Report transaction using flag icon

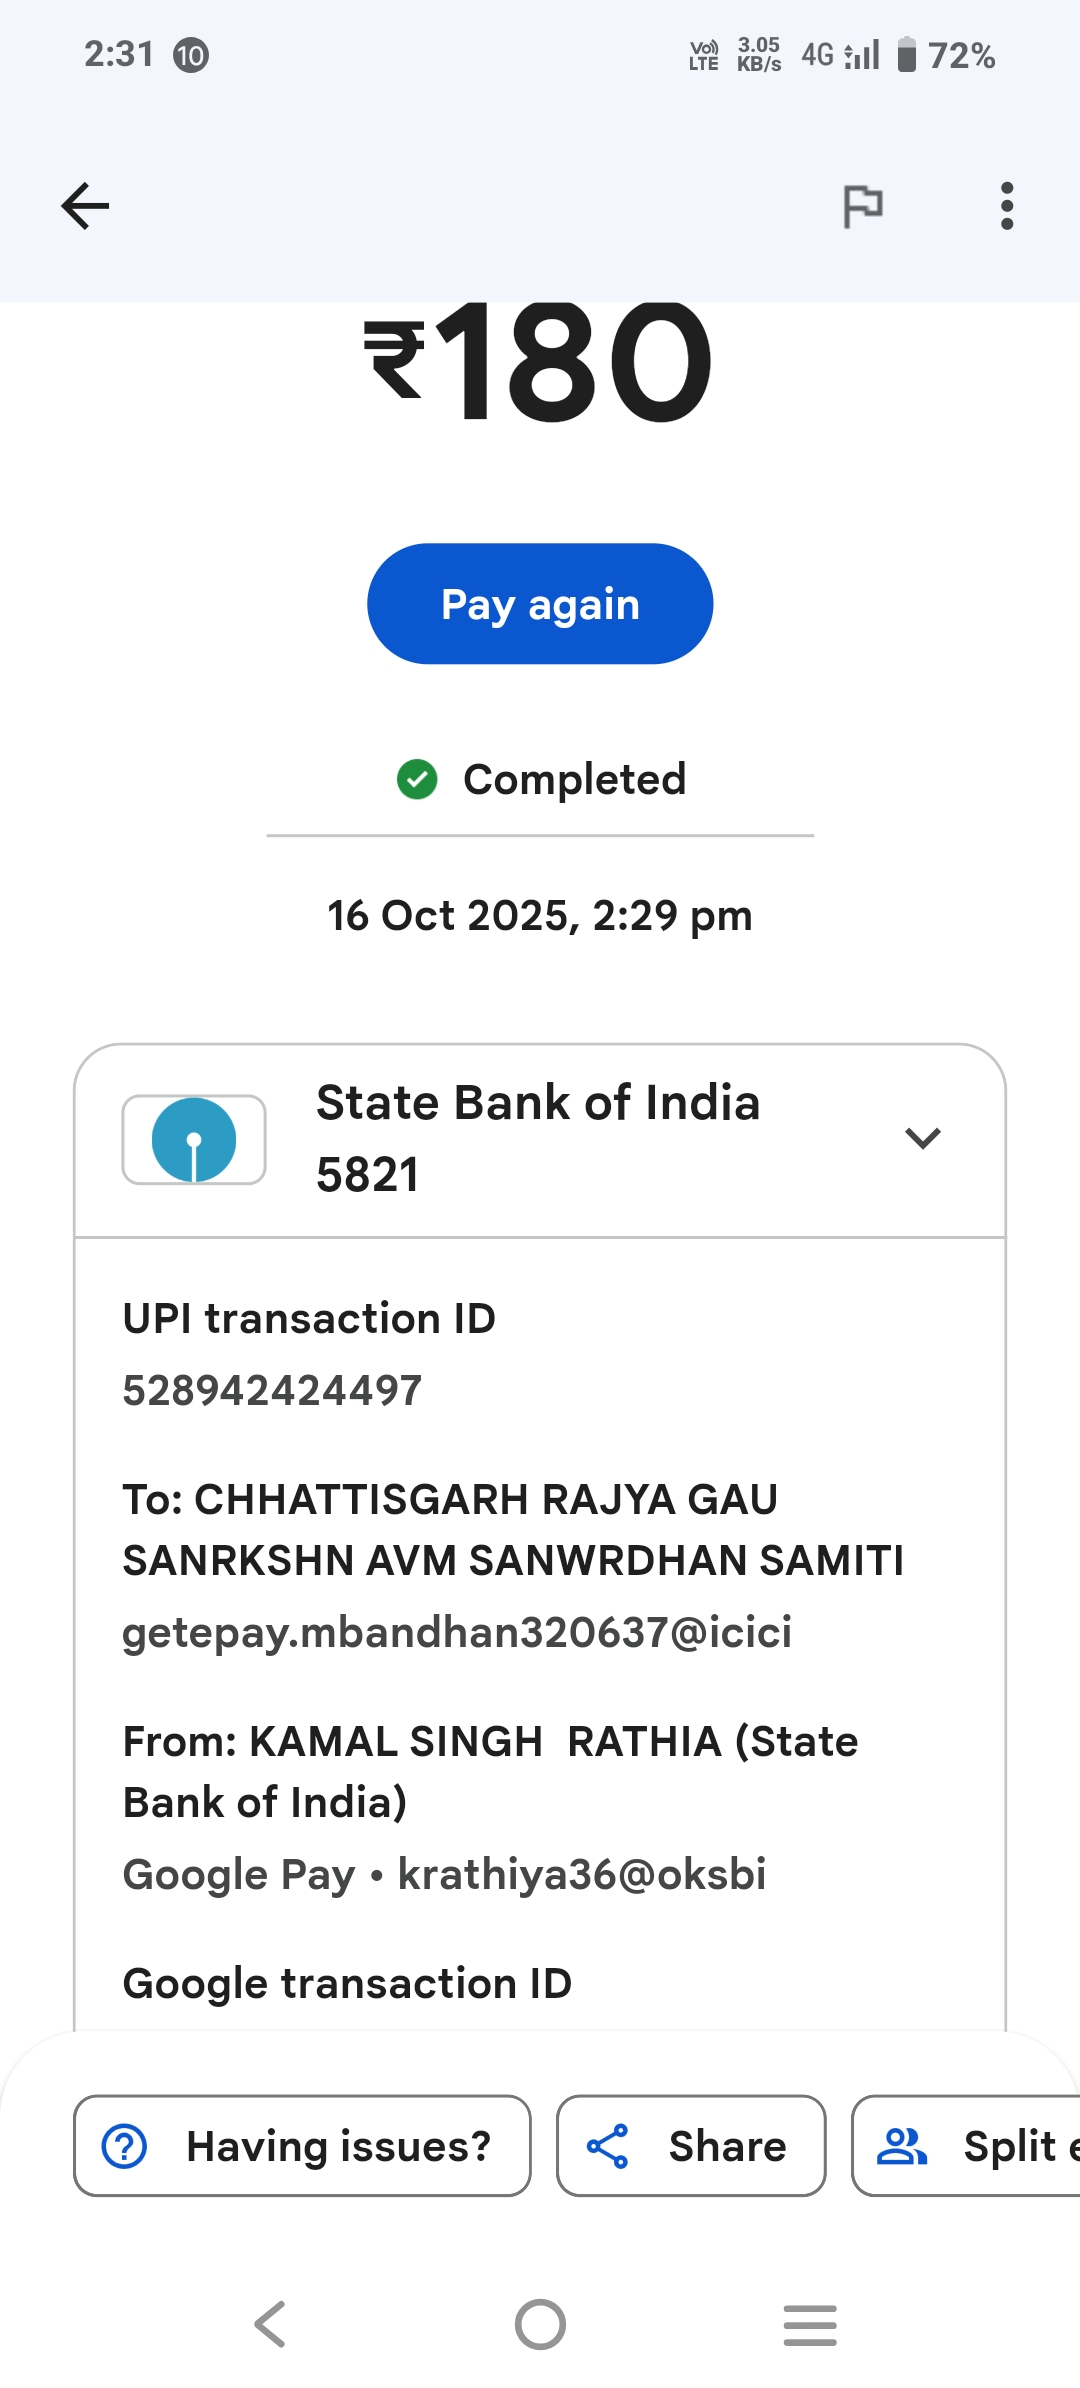[x=862, y=206]
